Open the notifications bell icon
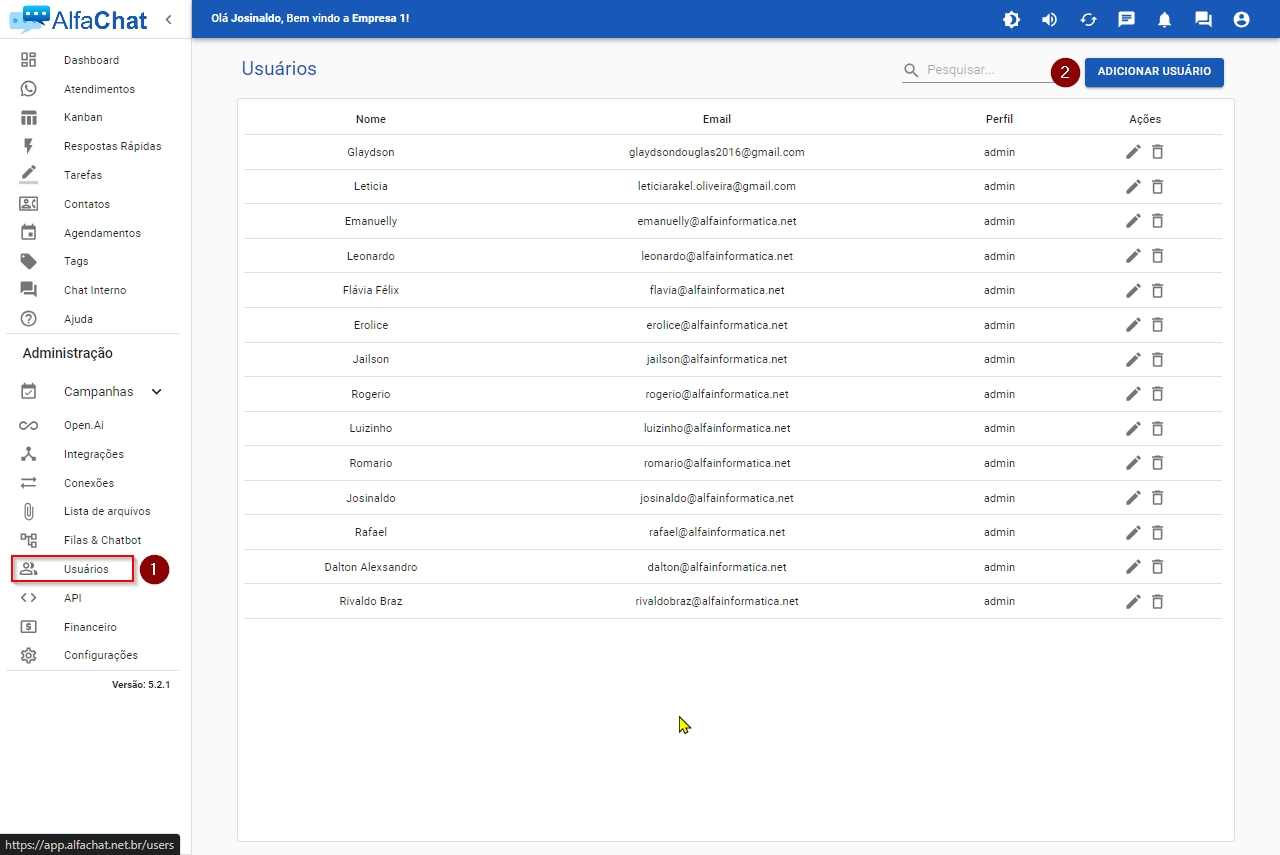The image size is (1280, 855). coord(1164,19)
